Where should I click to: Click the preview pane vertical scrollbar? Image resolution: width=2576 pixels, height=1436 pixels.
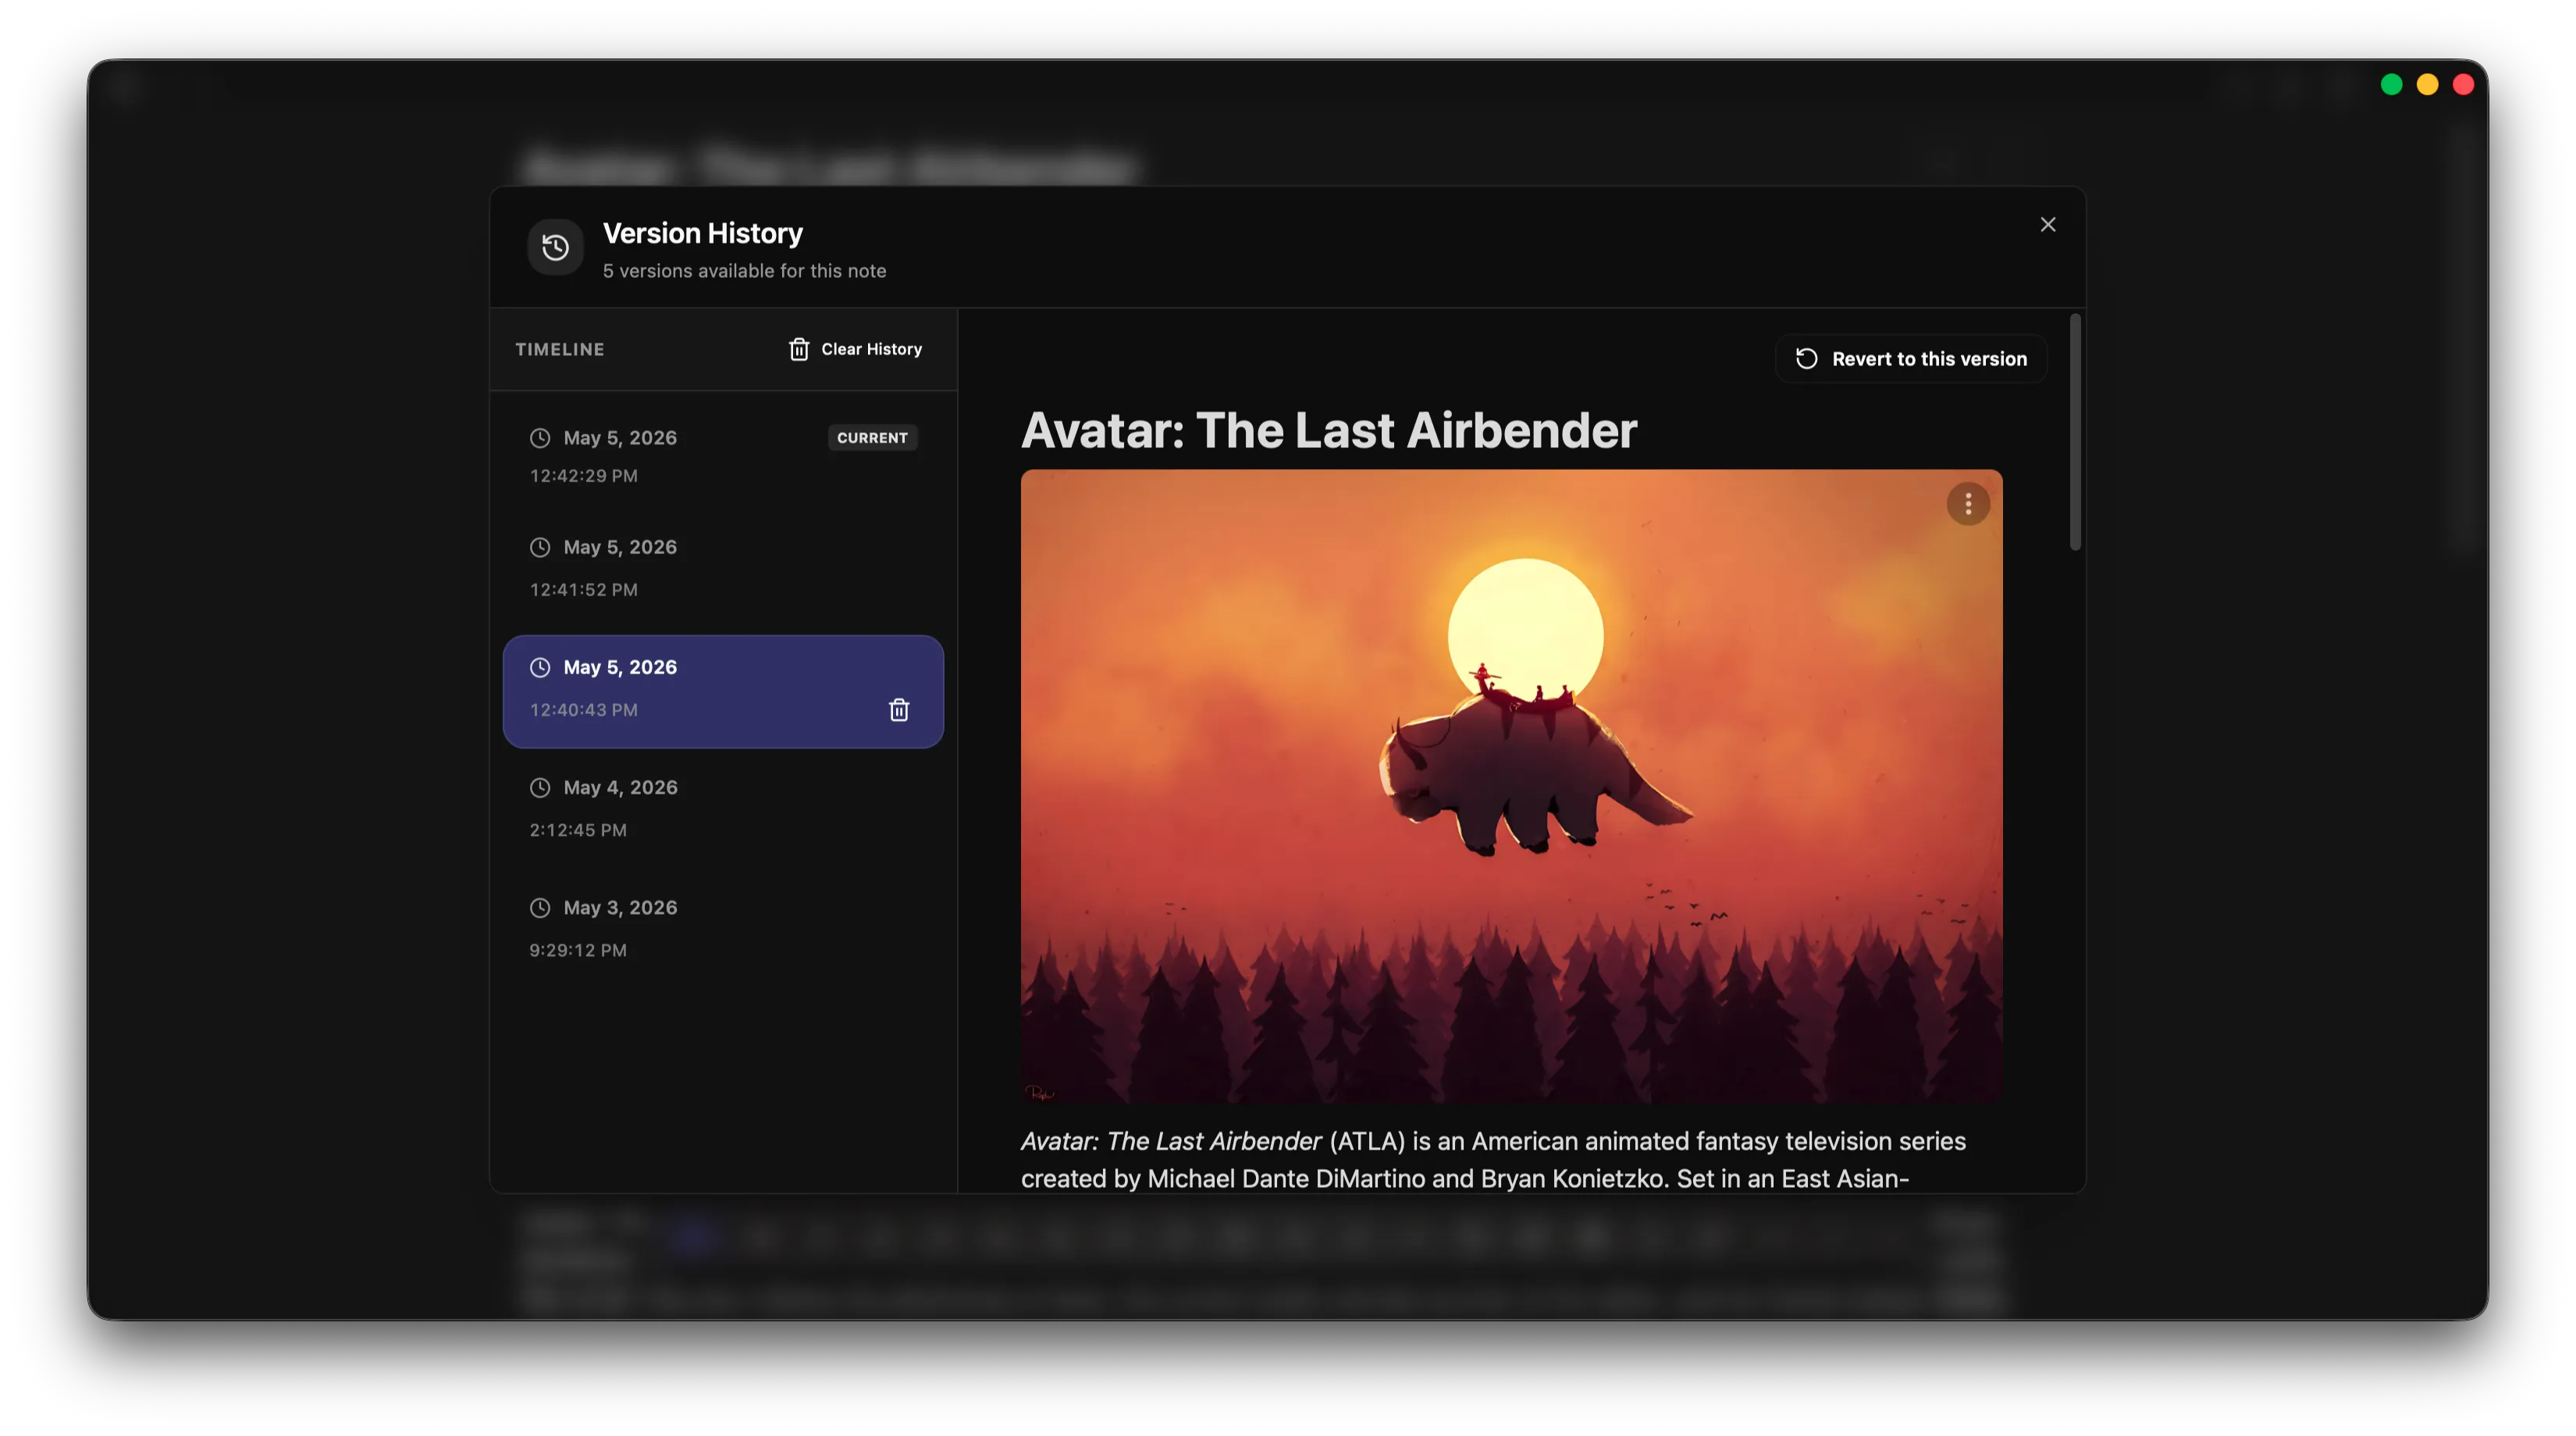[x=2075, y=432]
